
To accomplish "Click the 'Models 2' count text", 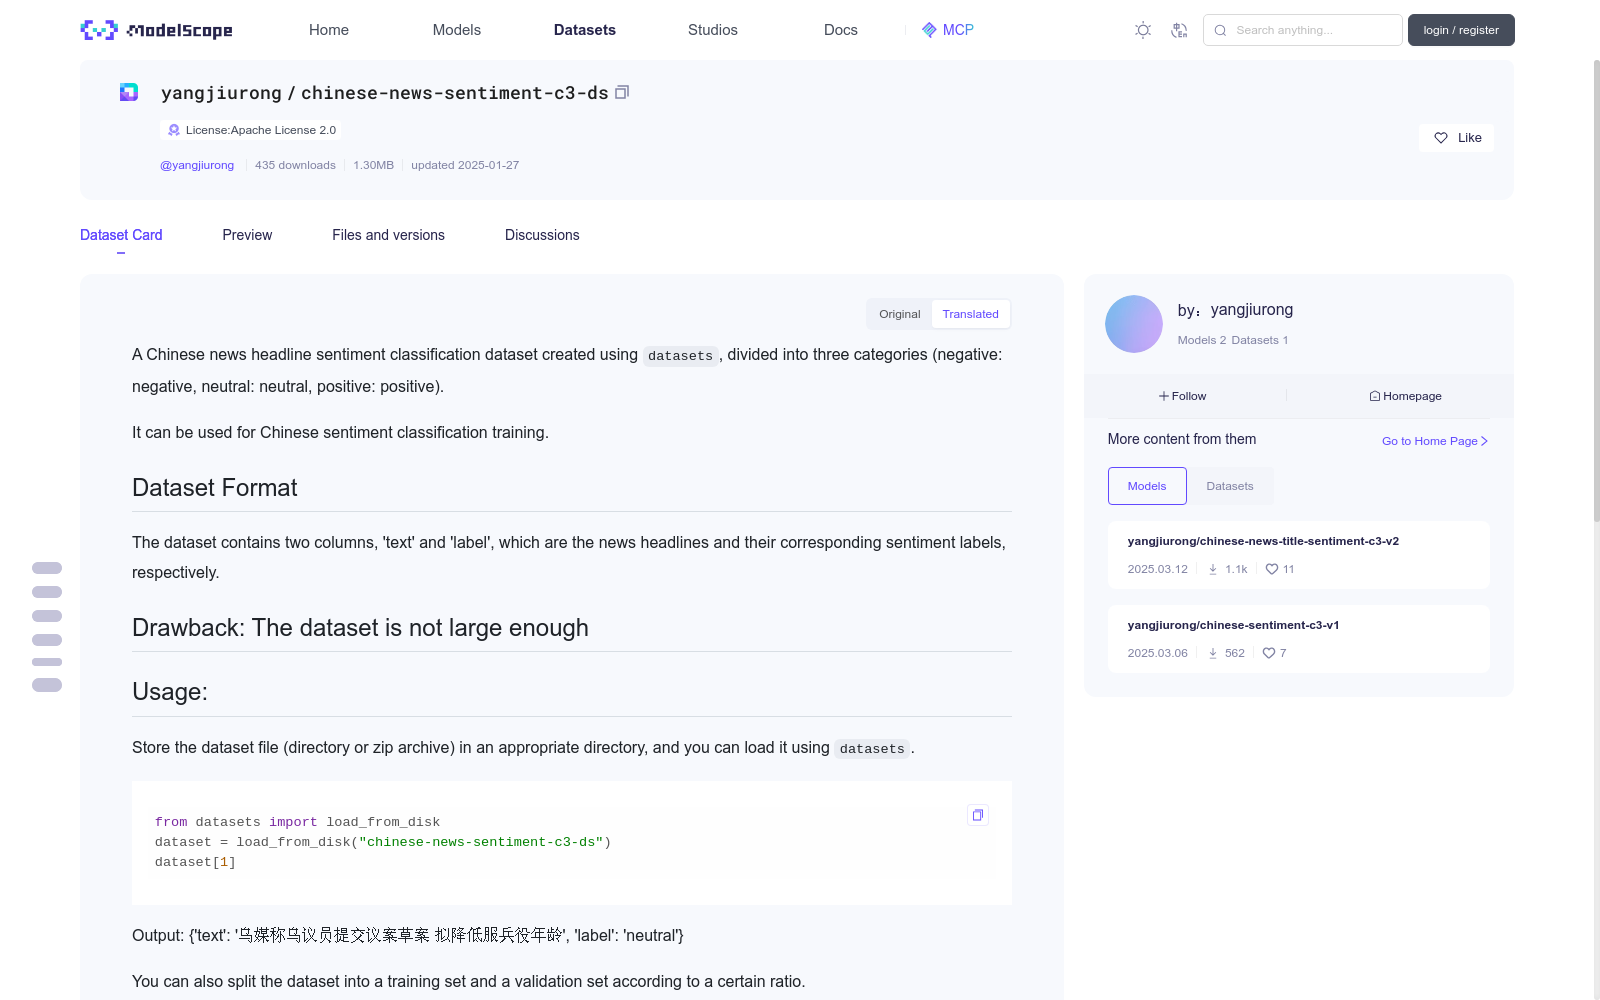I will click(x=1201, y=340).
